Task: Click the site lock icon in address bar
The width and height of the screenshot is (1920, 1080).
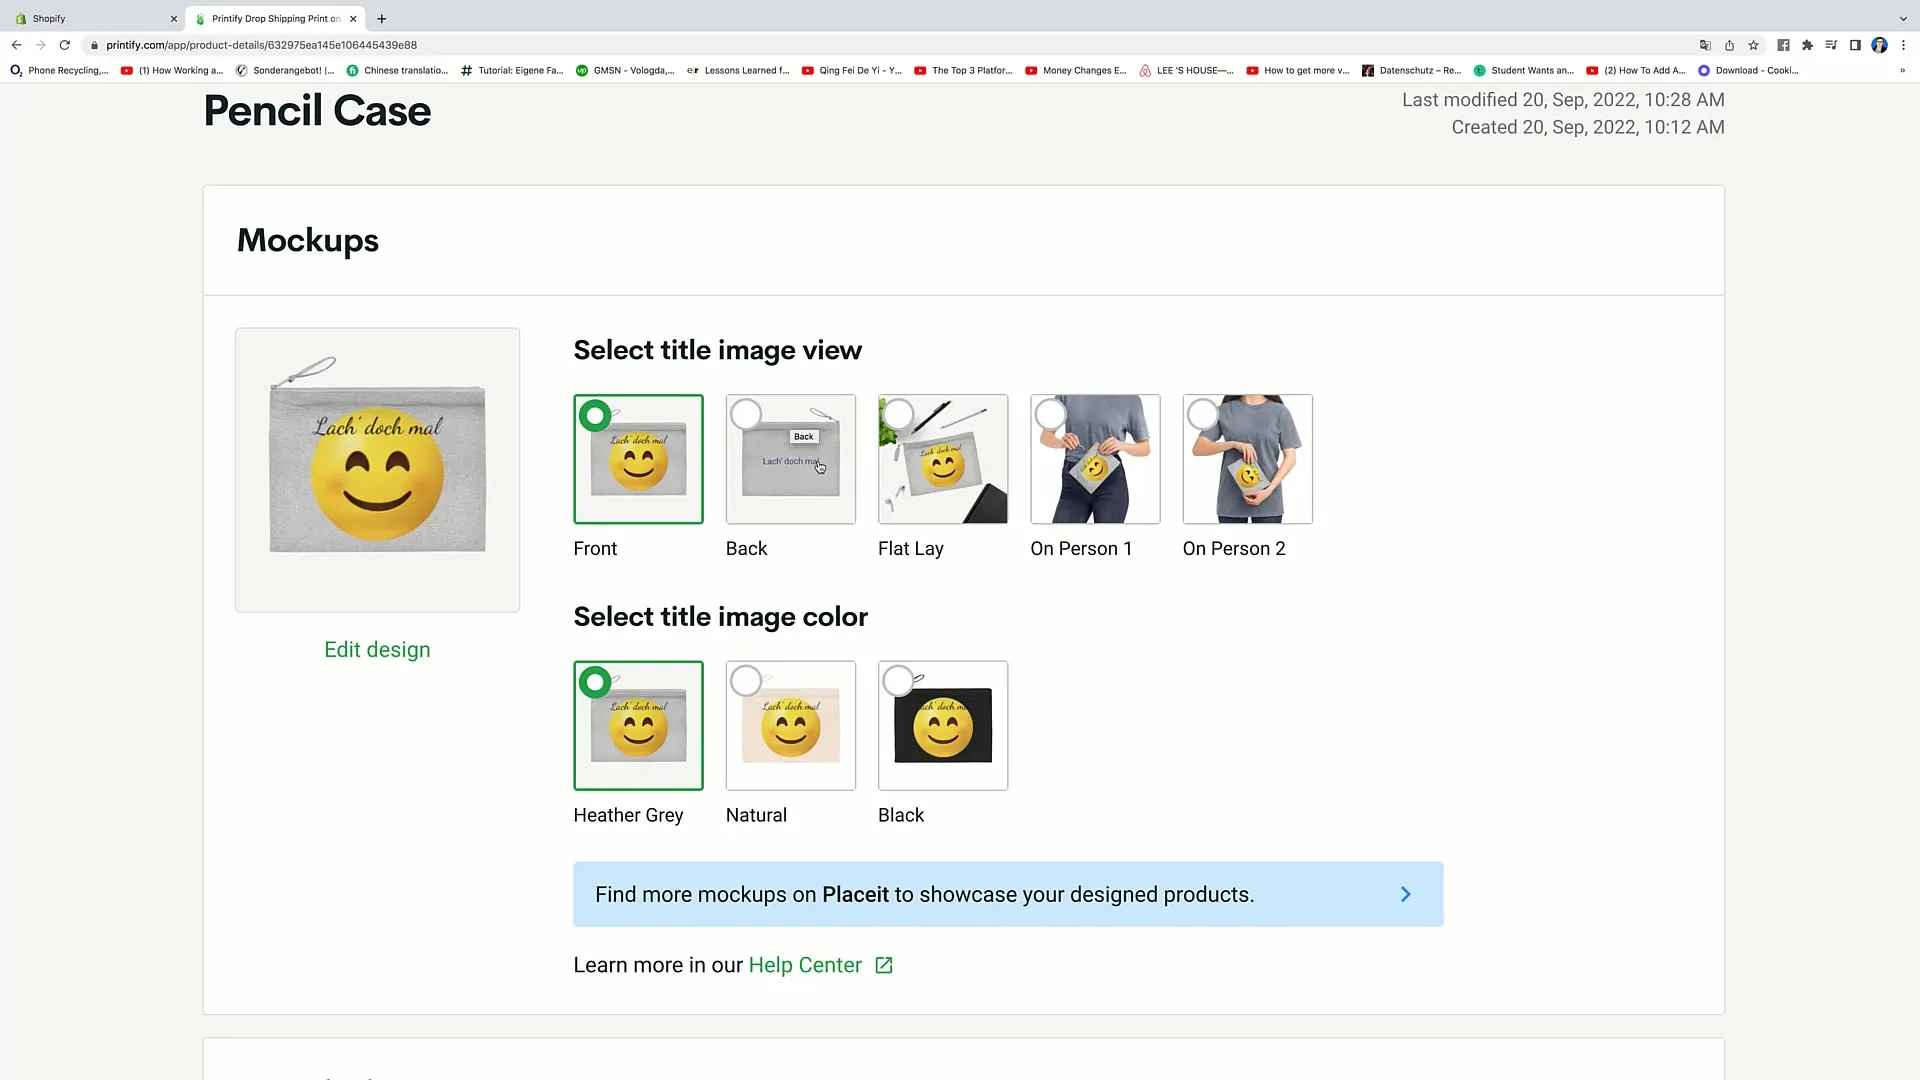Action: click(x=94, y=45)
